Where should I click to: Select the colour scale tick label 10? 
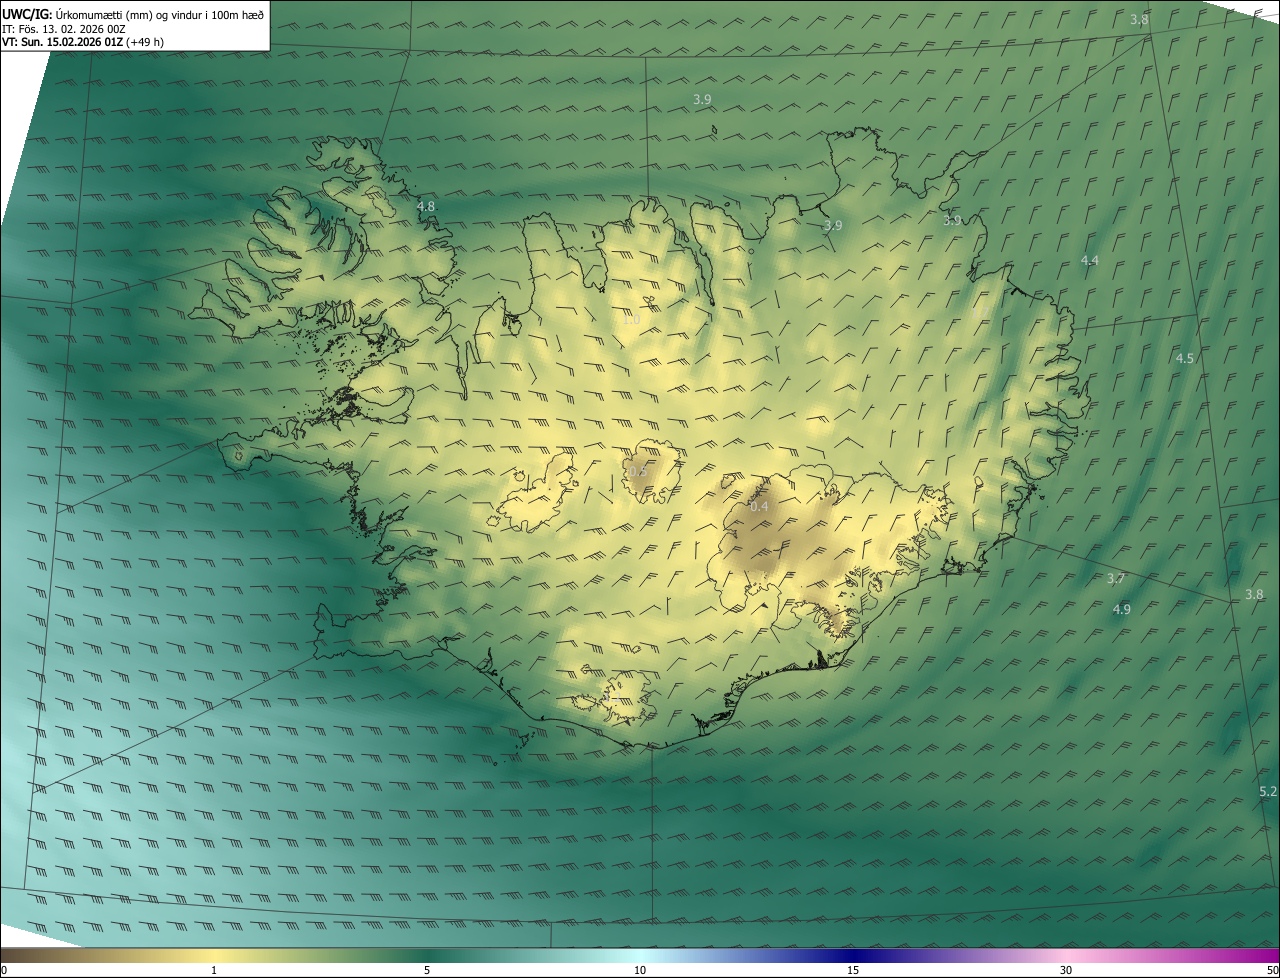pyautogui.click(x=640, y=970)
